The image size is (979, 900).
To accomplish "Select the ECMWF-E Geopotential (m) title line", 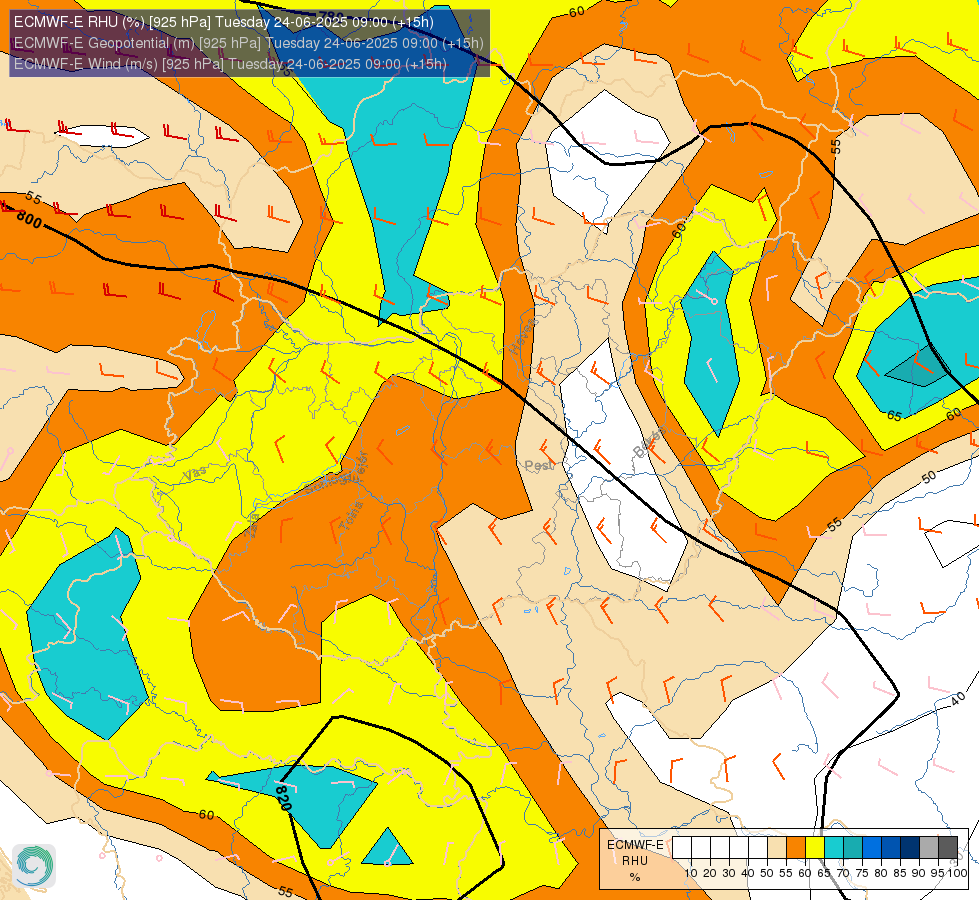I will click(x=248, y=43).
